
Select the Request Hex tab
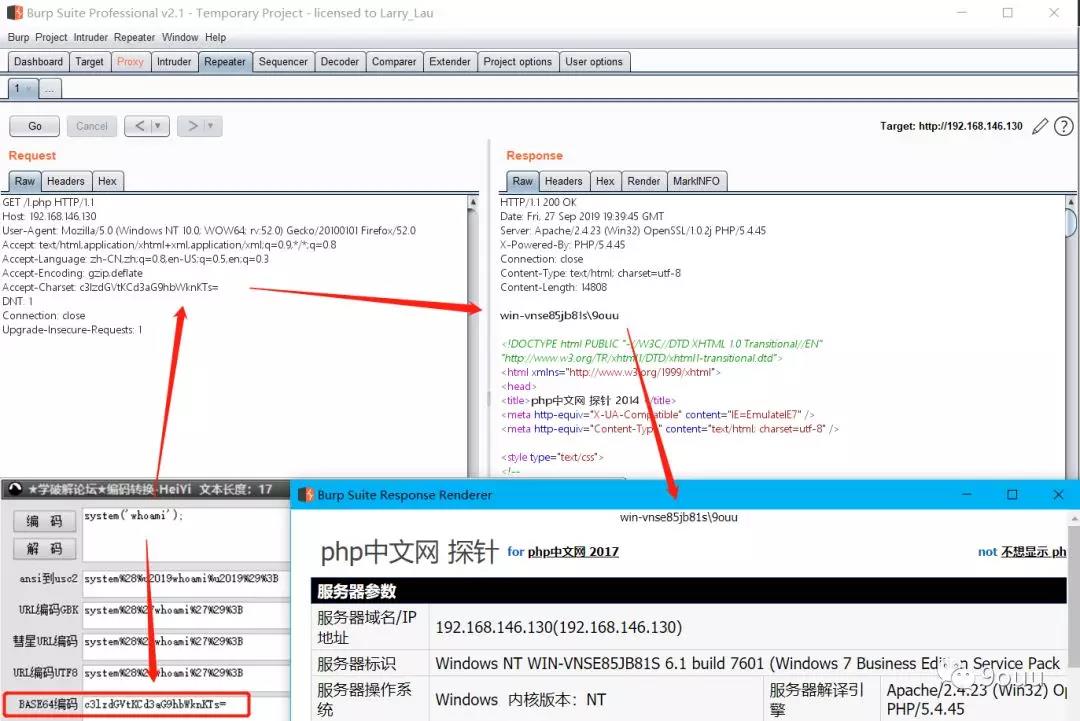(107, 181)
